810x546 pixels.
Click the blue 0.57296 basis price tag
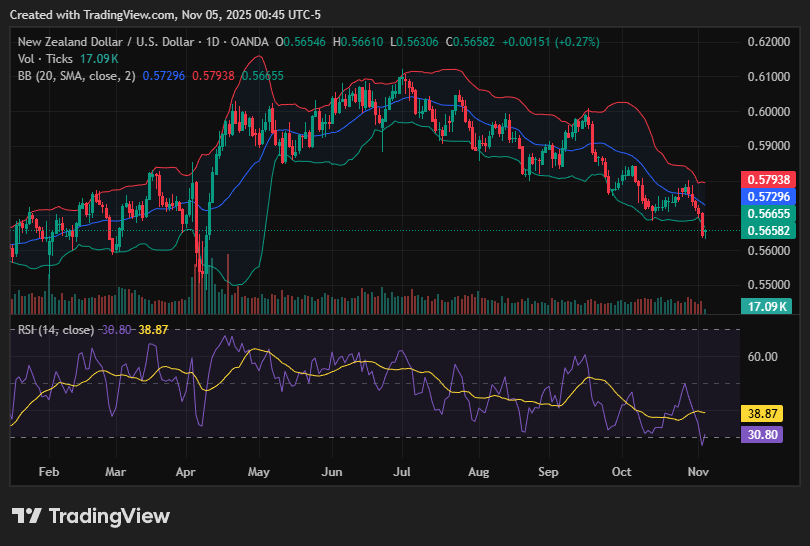coord(766,197)
